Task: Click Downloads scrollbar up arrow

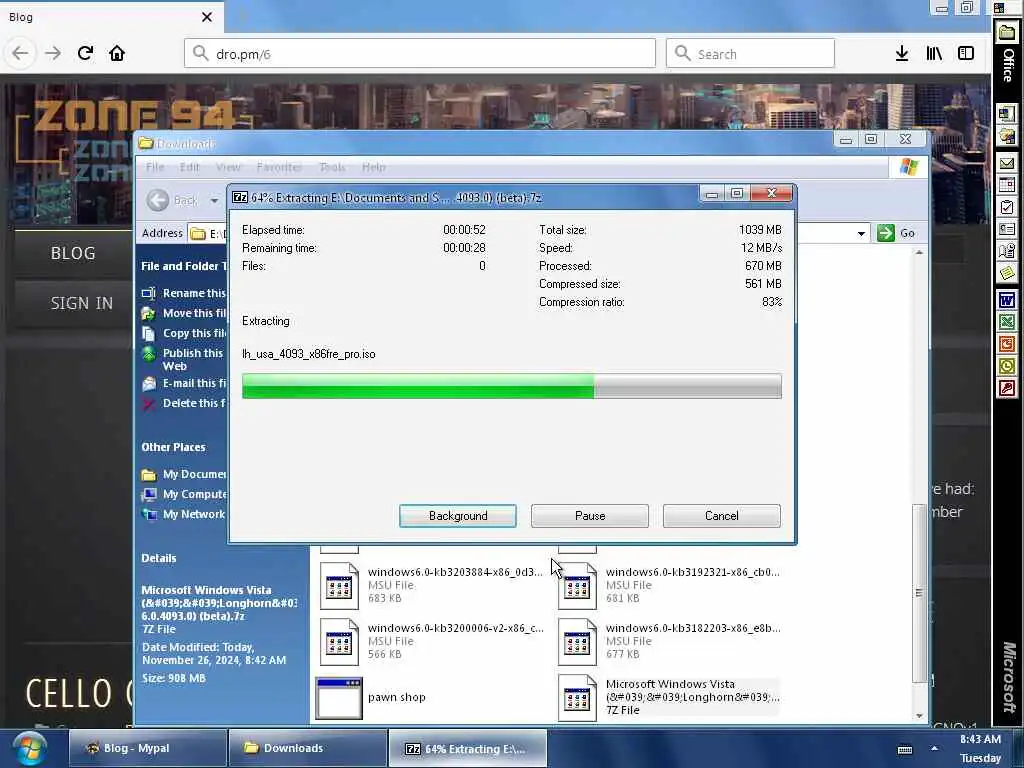Action: pos(919,253)
